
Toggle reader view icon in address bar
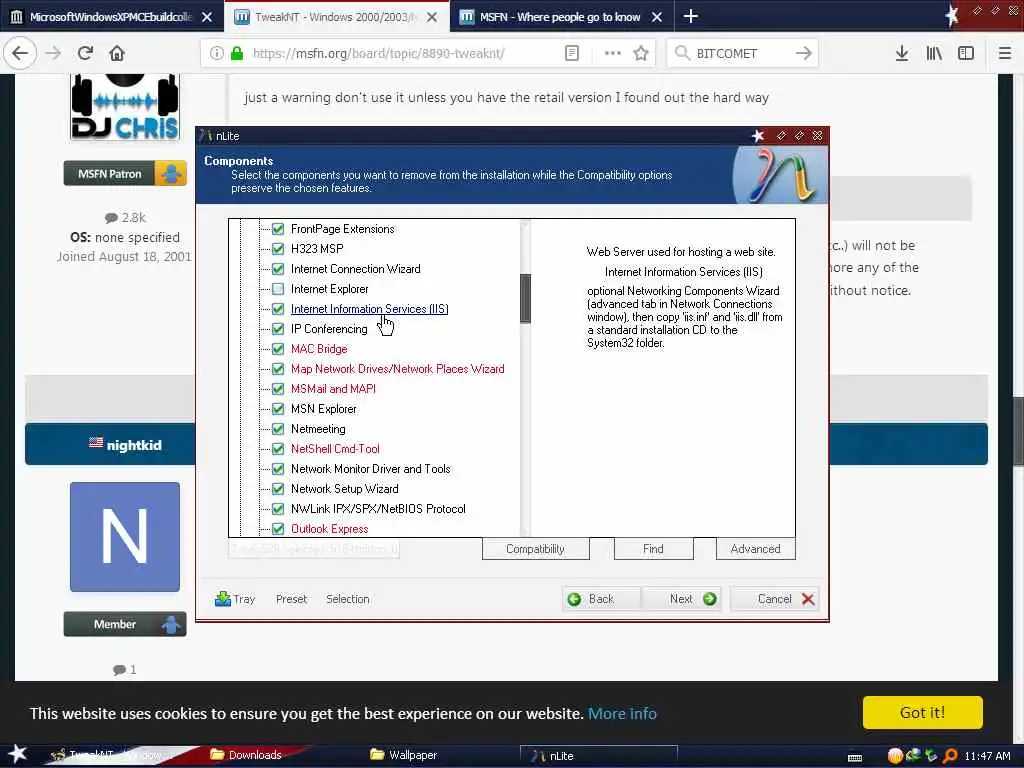tap(571, 53)
